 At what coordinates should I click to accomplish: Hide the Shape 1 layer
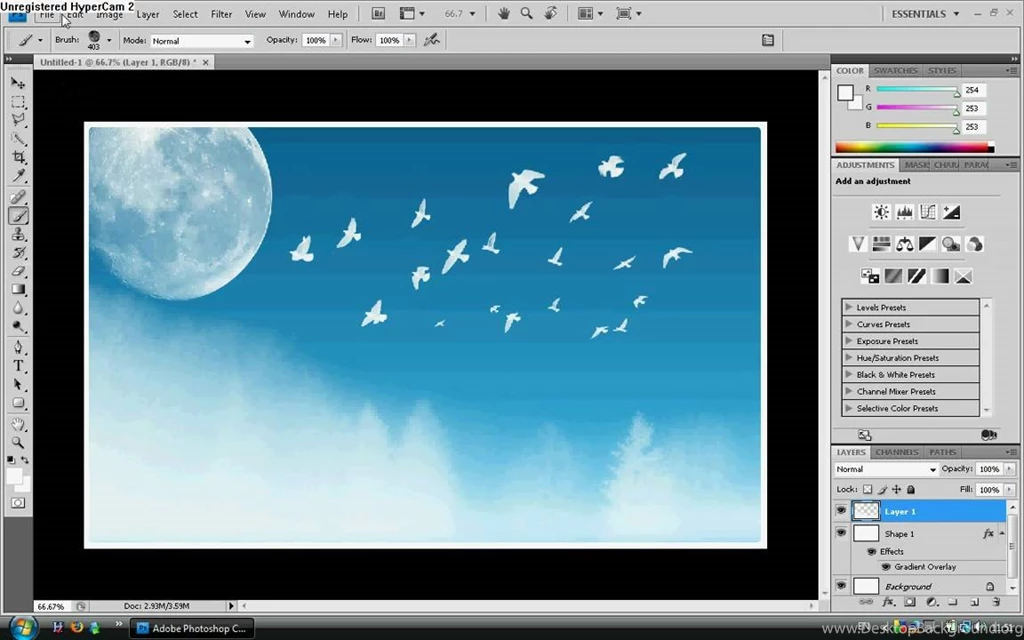pos(841,533)
